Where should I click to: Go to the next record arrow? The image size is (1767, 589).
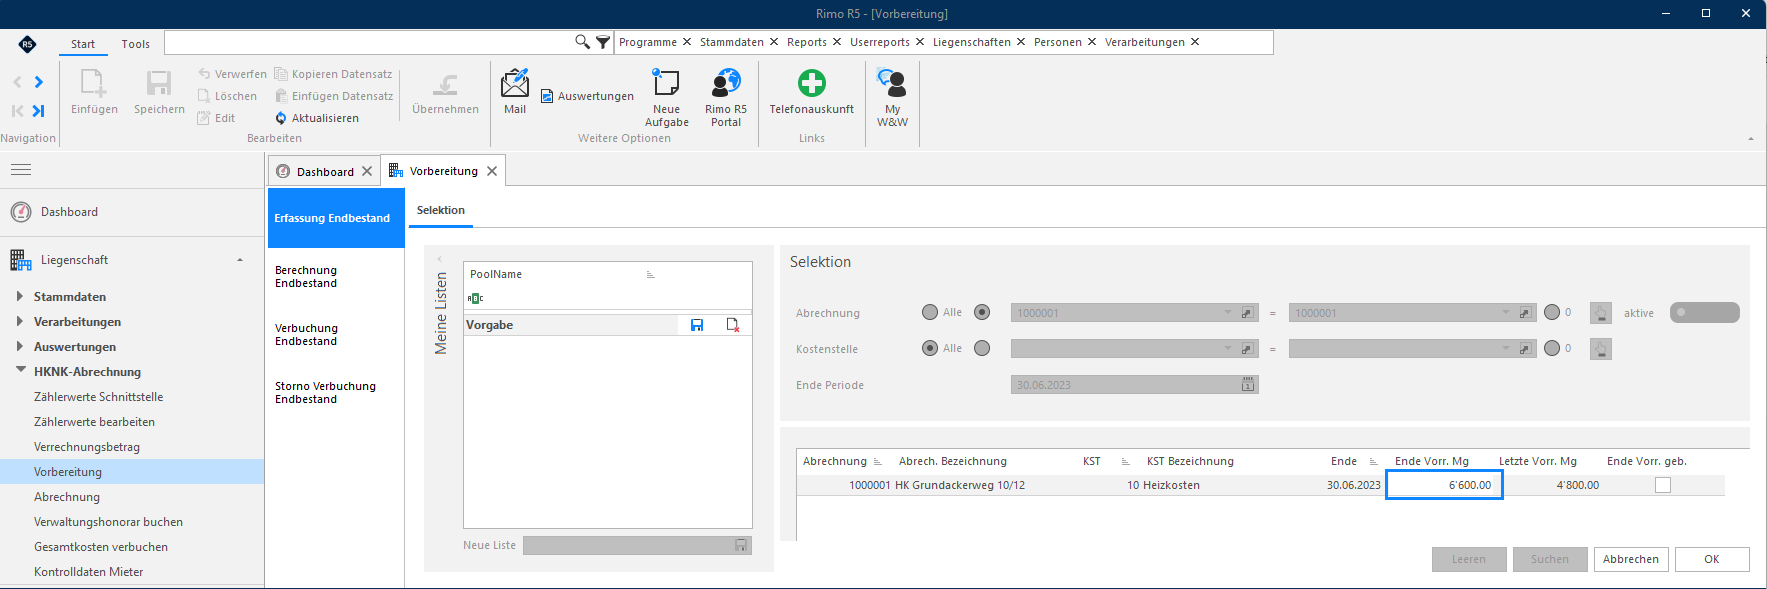[39, 82]
